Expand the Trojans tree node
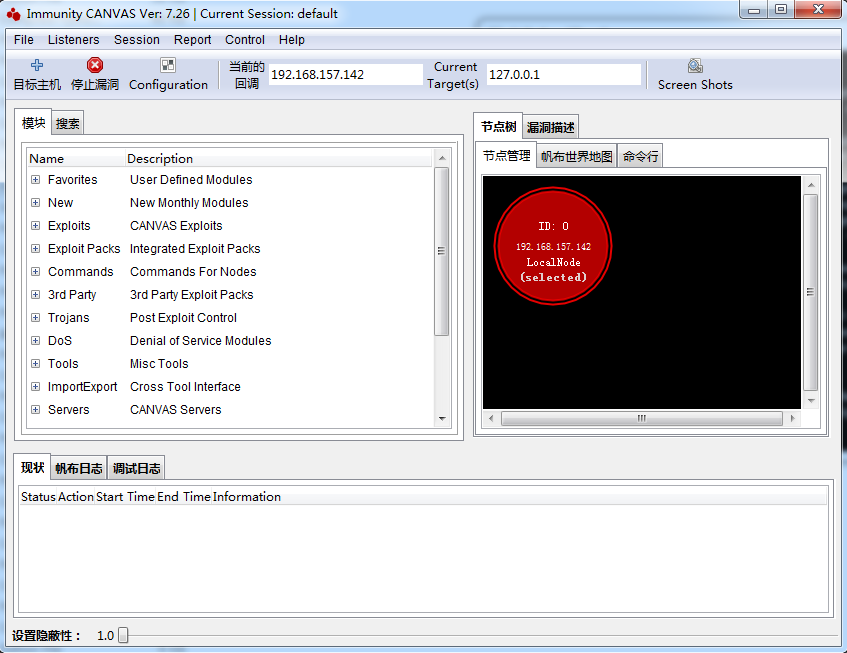The height and width of the screenshot is (653, 847). 36,318
